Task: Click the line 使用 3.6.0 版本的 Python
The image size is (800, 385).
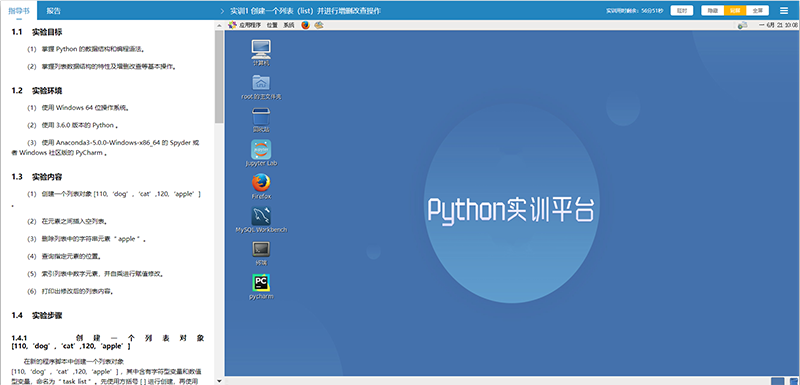Action: (73, 125)
